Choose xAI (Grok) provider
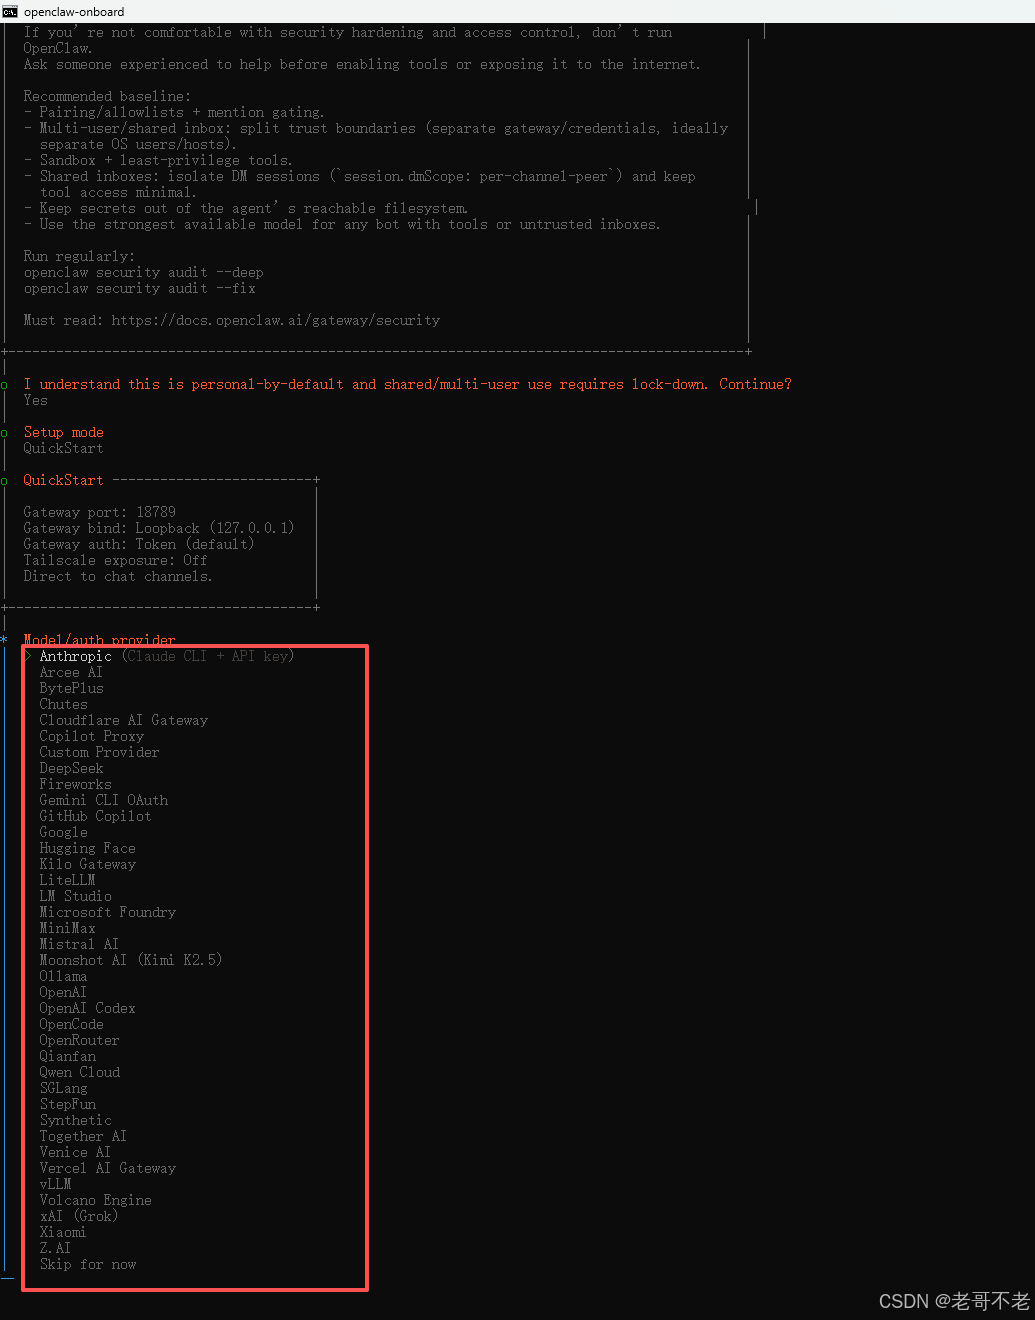 click(79, 1216)
